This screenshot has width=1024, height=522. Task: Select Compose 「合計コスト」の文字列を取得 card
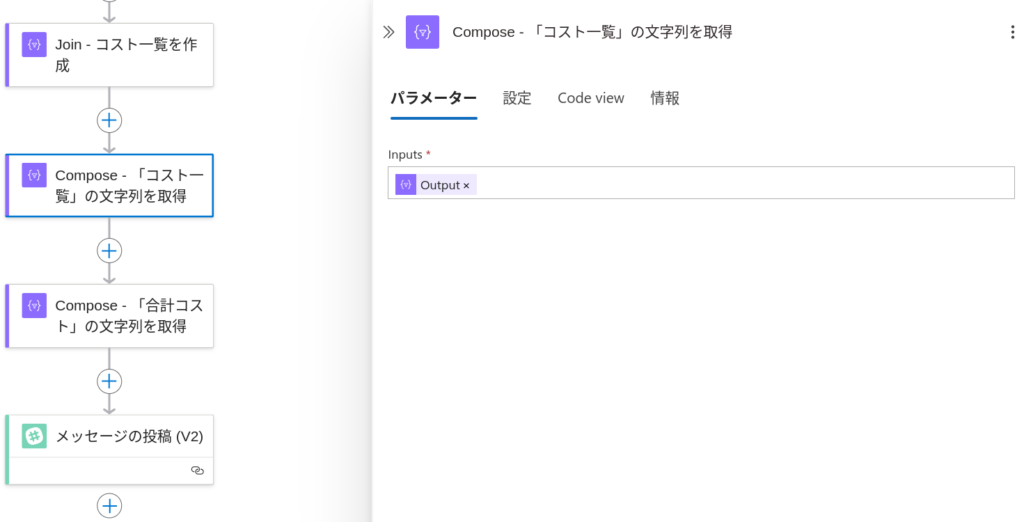click(110, 316)
